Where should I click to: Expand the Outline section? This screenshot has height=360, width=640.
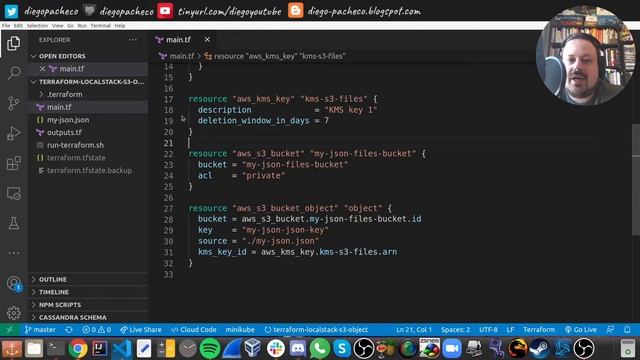pyautogui.click(x=88, y=279)
